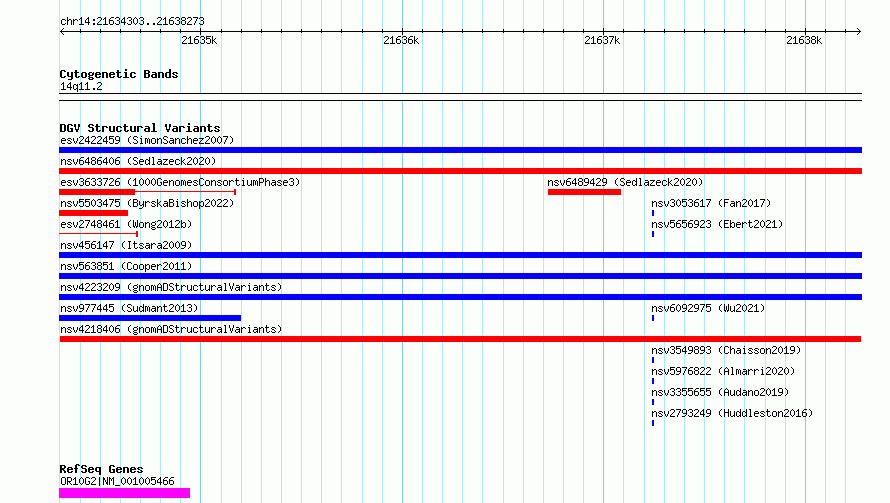Click the RefSeq Genes track title
The width and height of the screenshot is (890, 503).
(101, 470)
